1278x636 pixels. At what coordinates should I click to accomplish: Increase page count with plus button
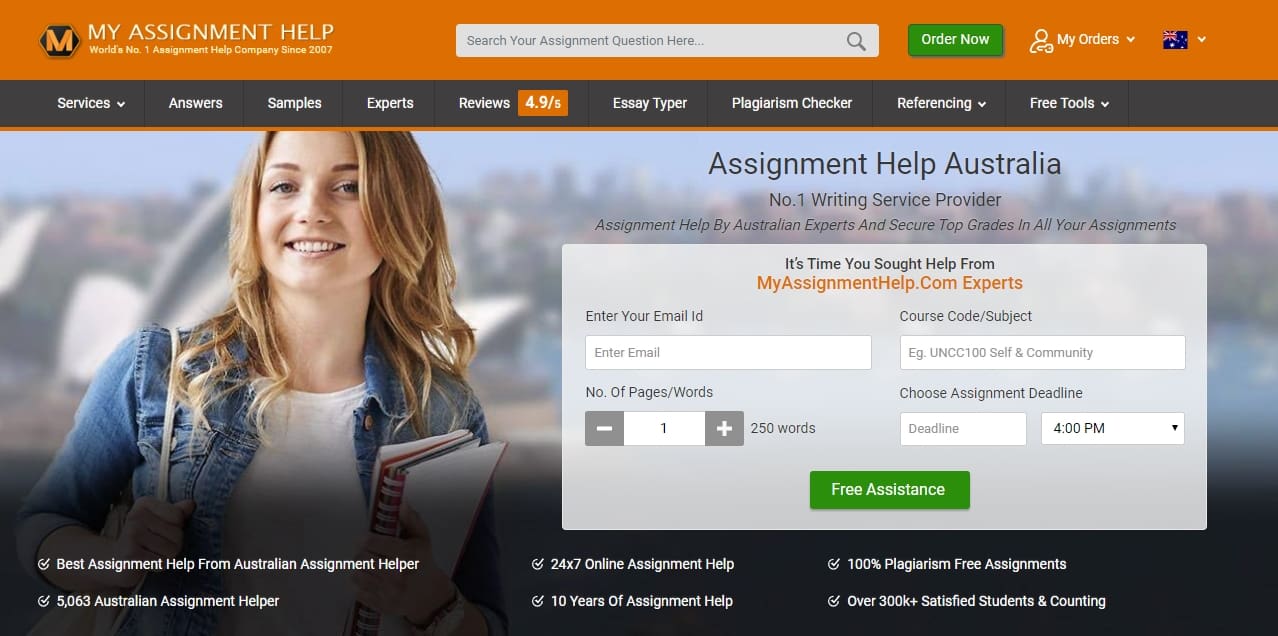724,429
